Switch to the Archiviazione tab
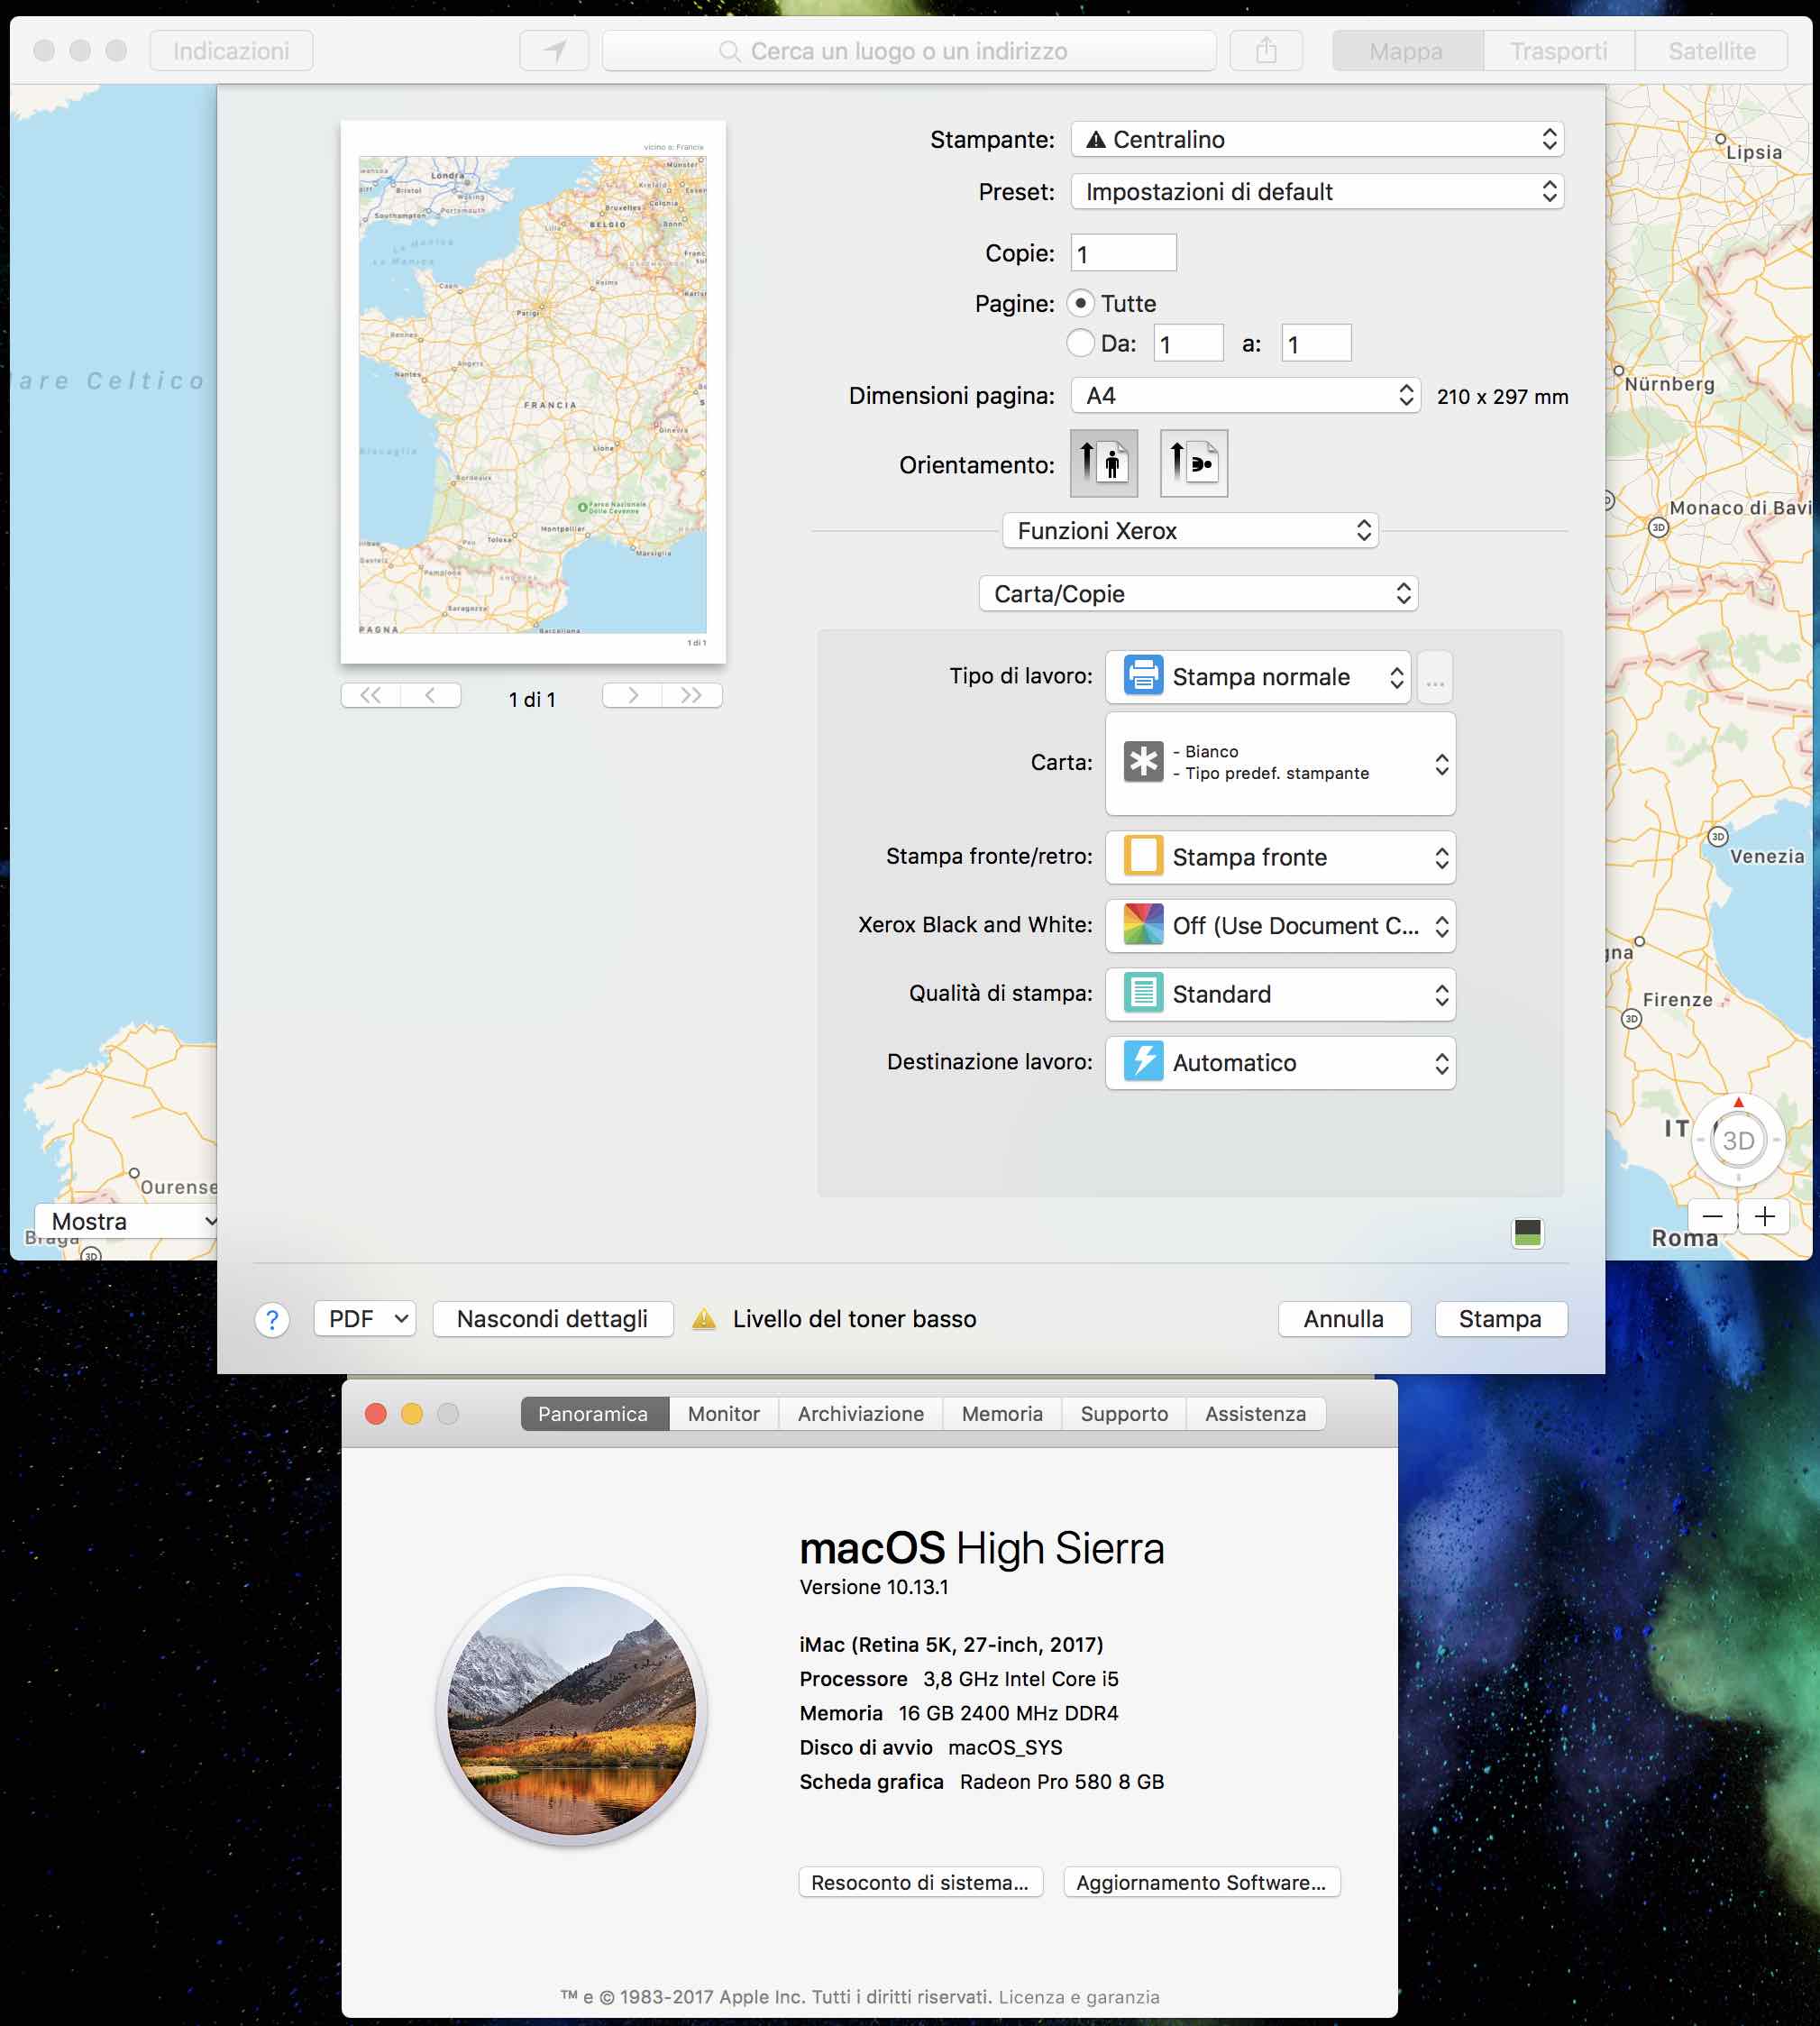1820x2026 pixels. (x=860, y=1413)
